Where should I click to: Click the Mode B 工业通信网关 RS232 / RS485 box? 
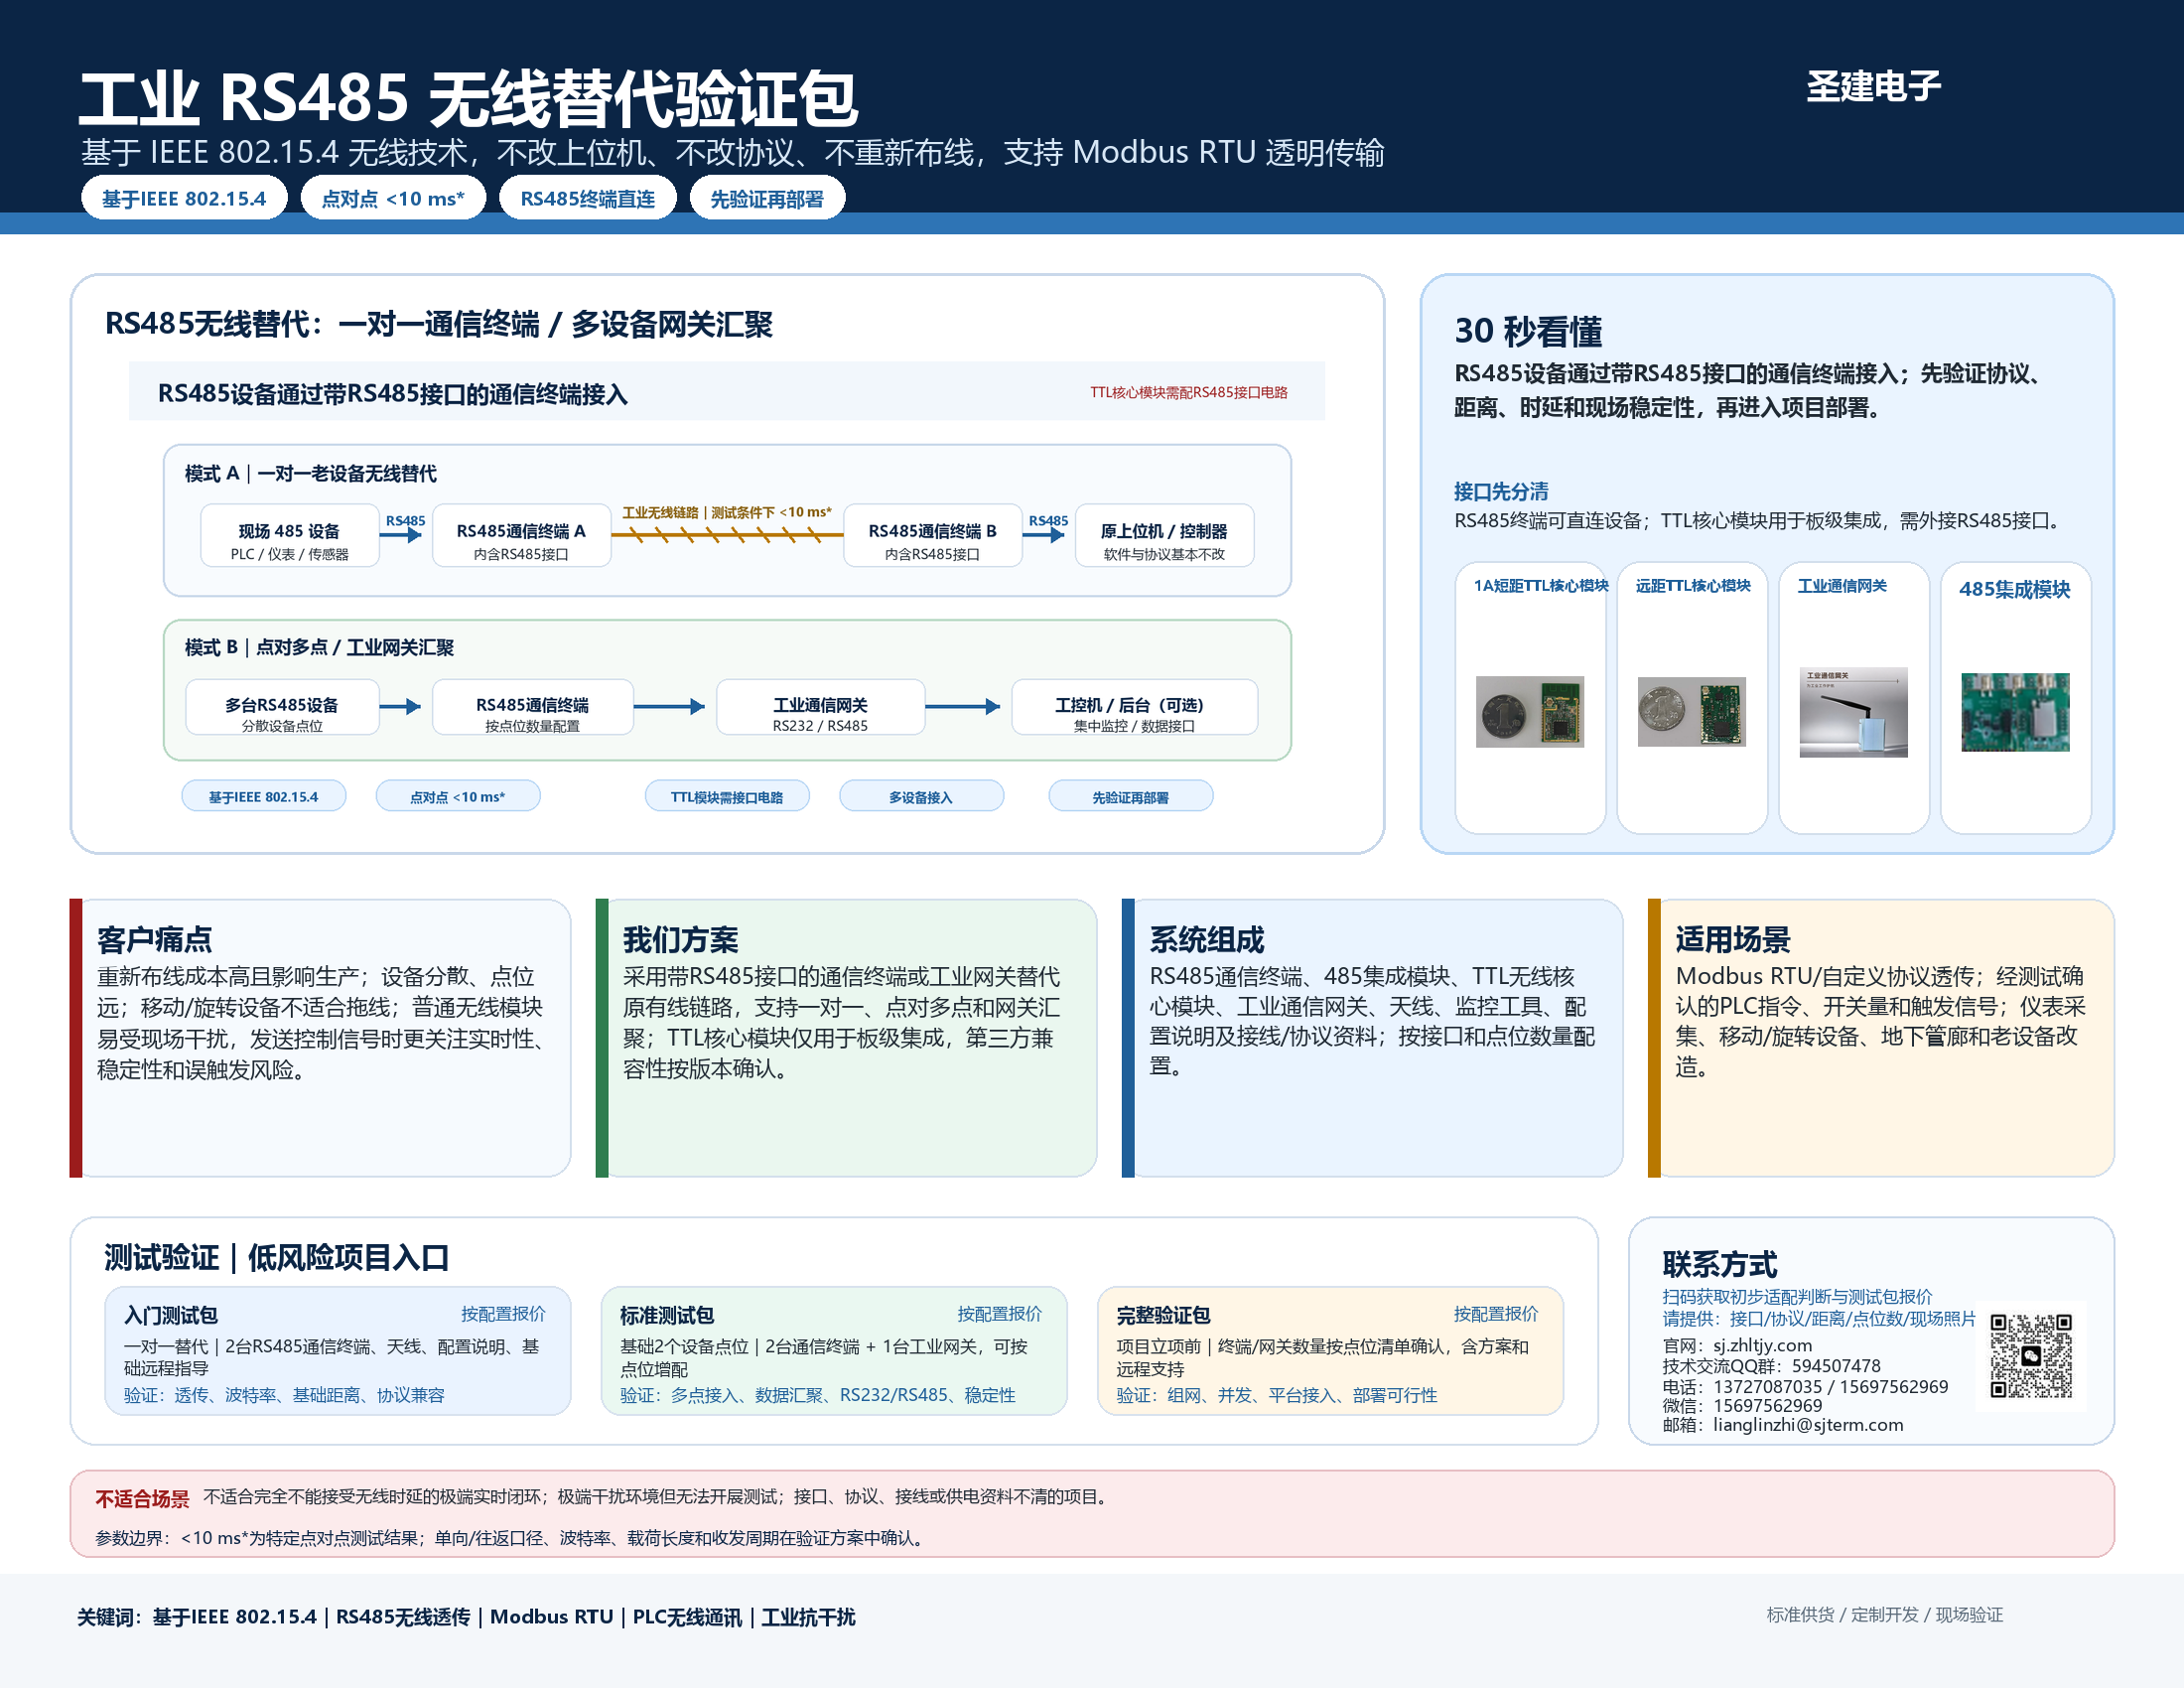pyautogui.click(x=820, y=708)
